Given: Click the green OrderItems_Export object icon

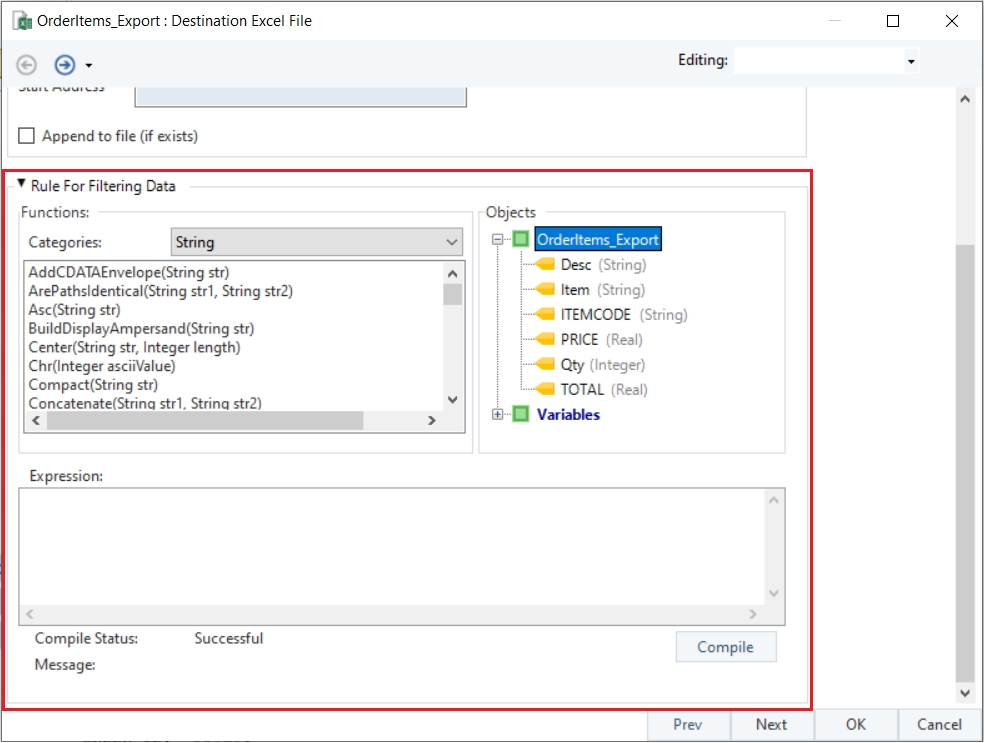Looking at the screenshot, I should (x=520, y=240).
